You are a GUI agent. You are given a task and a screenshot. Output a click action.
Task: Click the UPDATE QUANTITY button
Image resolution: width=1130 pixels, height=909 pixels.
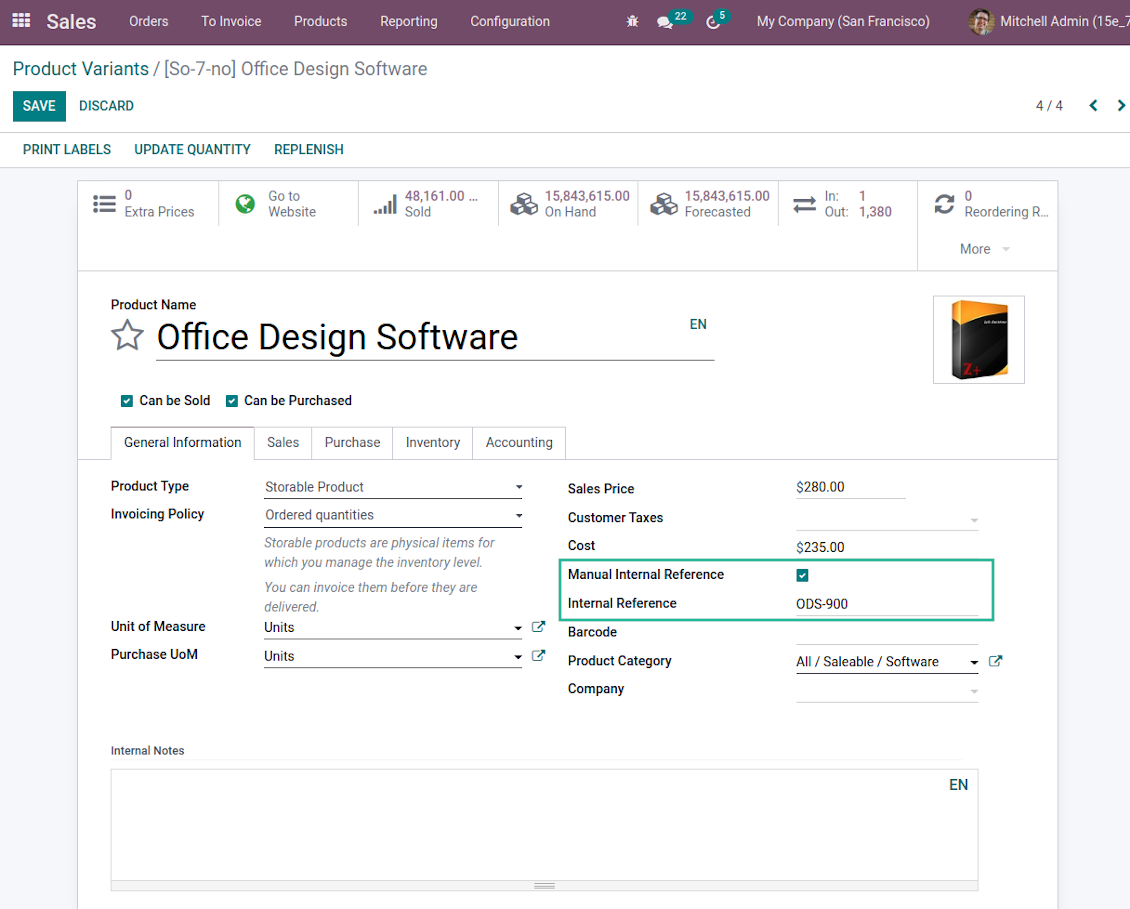point(192,149)
